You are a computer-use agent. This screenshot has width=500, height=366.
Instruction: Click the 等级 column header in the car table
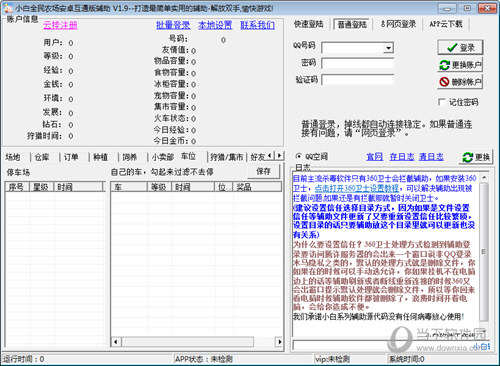(160, 187)
